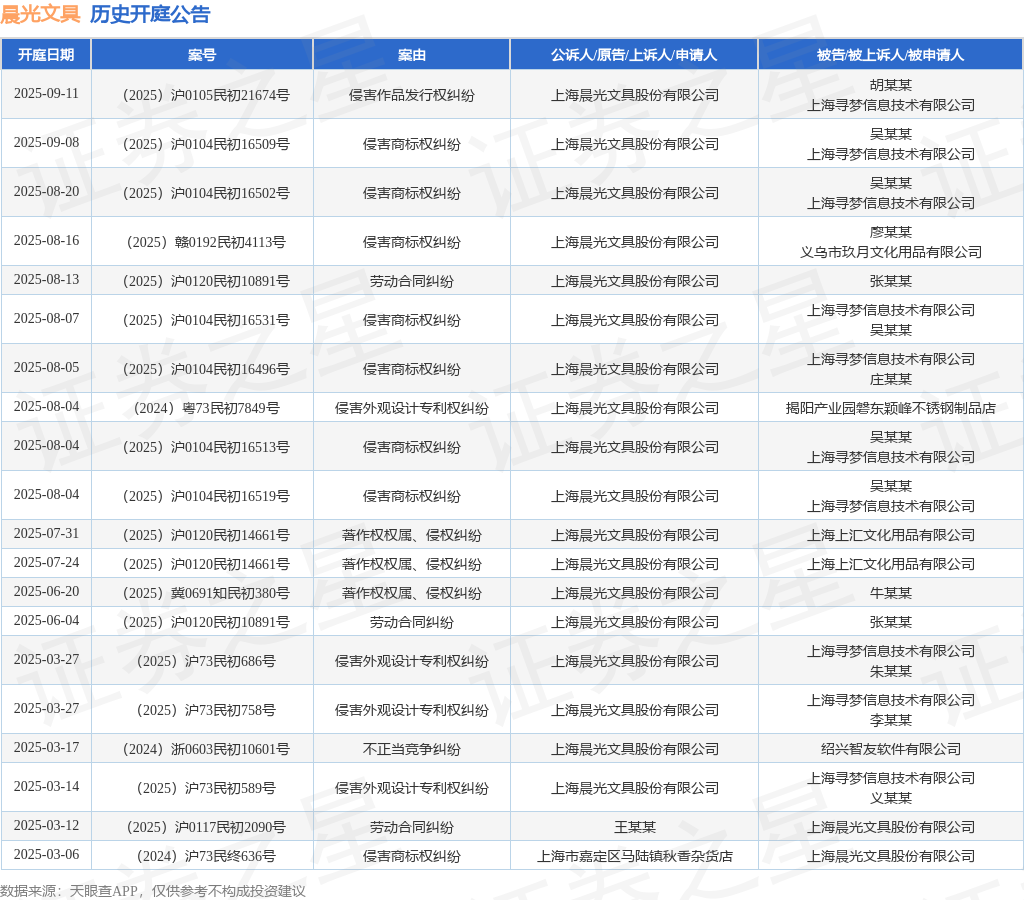
Task: Click the date 2025-07-24
Action: point(46,562)
